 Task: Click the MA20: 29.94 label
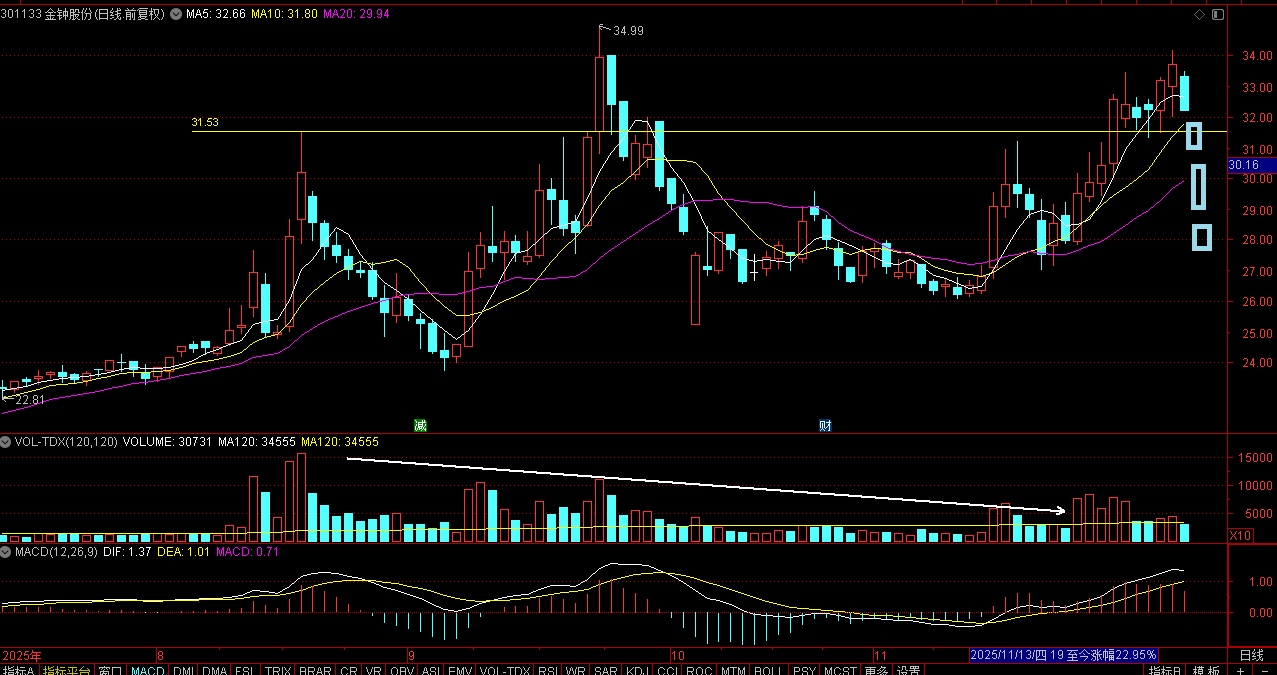(356, 15)
